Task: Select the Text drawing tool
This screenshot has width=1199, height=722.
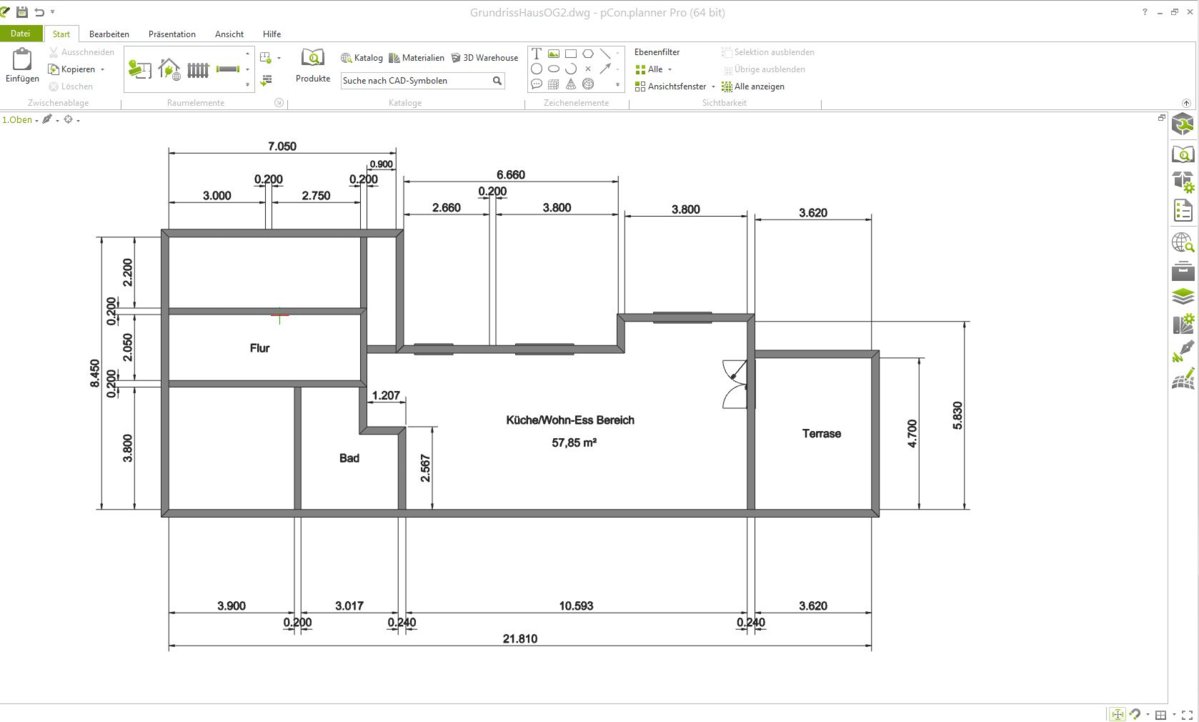Action: pos(537,54)
